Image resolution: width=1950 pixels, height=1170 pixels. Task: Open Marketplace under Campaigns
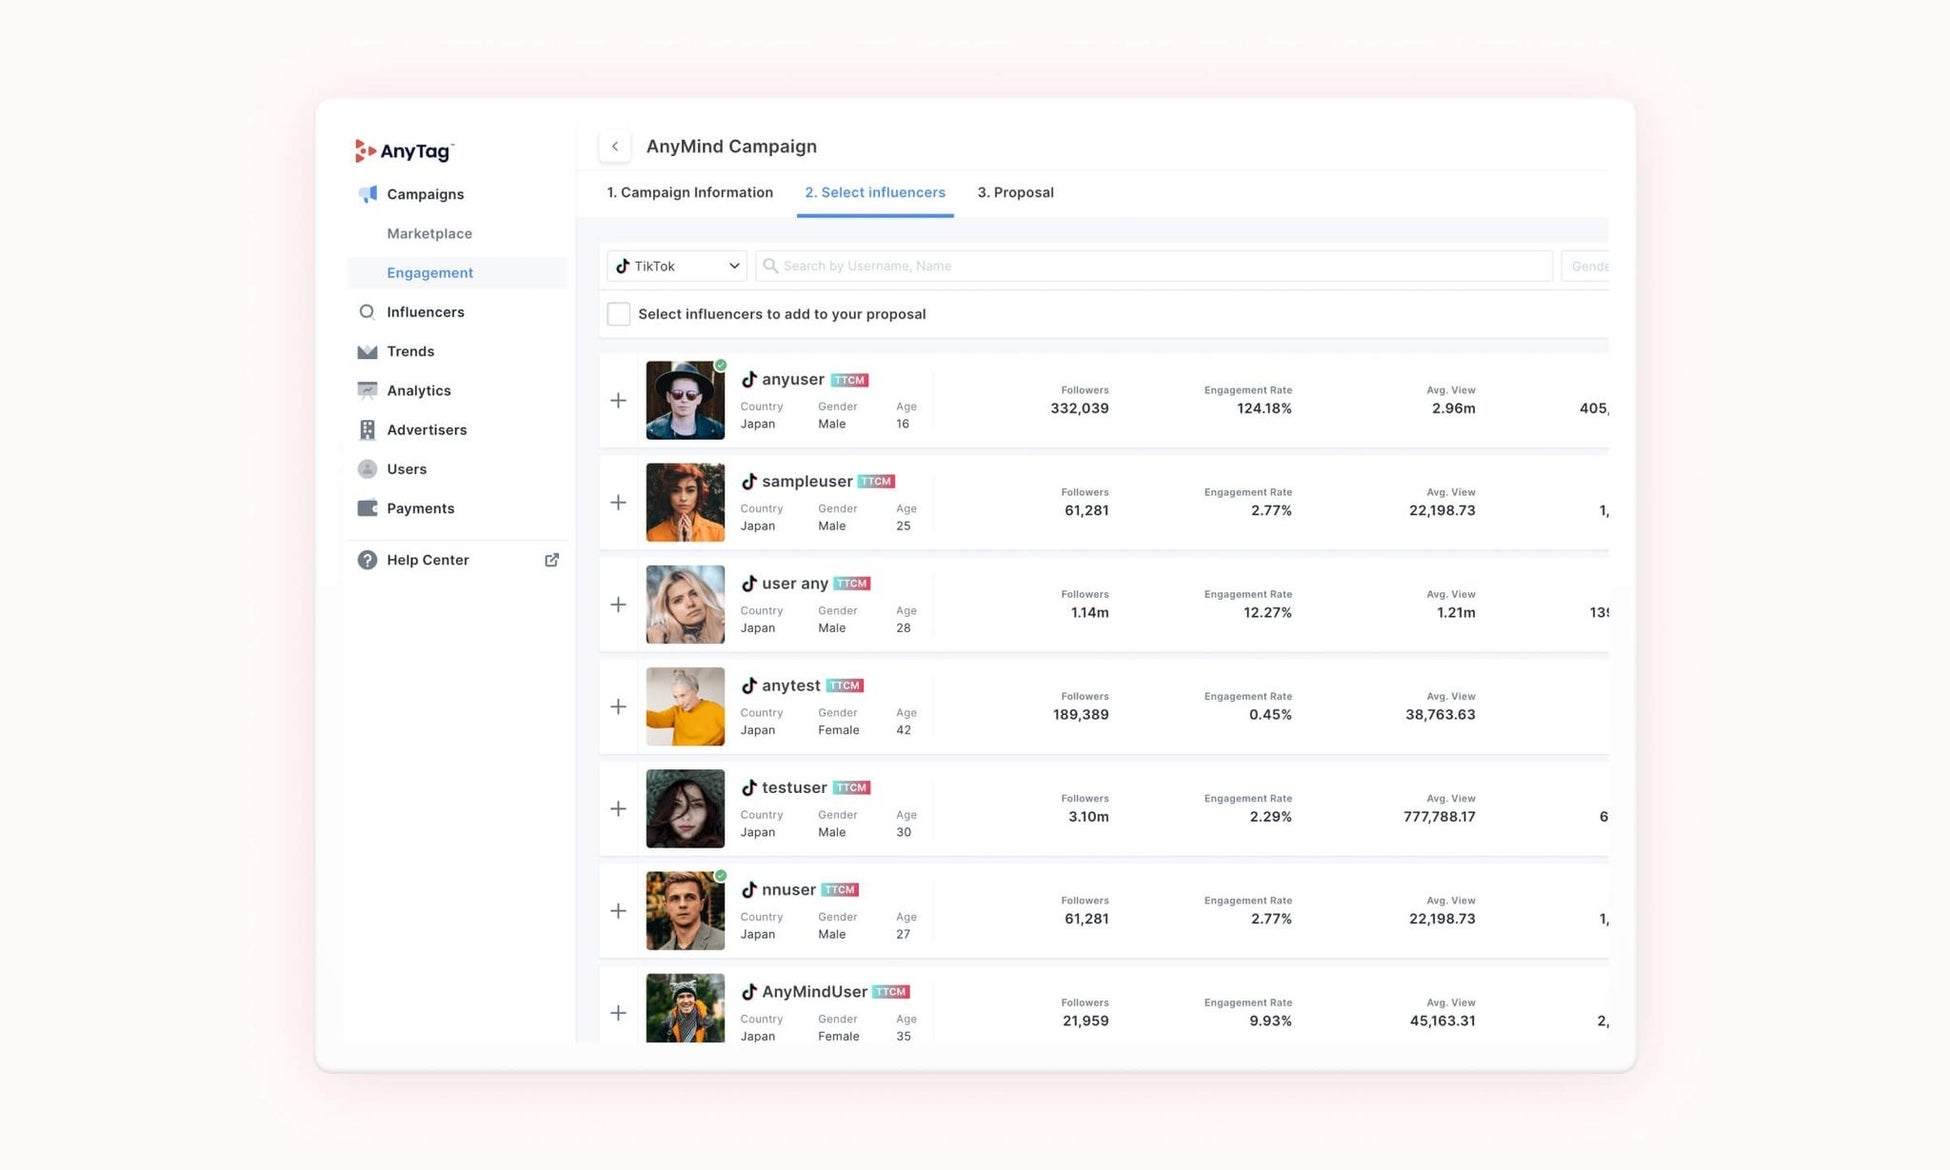(429, 233)
